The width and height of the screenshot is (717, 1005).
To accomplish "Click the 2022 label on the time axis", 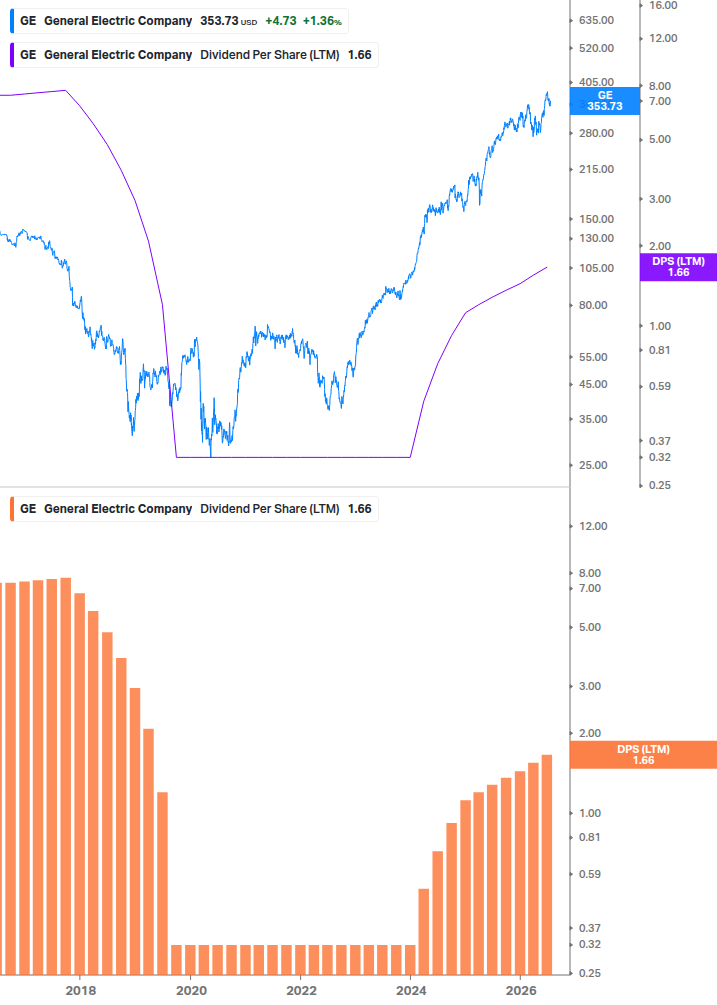I will (x=301, y=991).
